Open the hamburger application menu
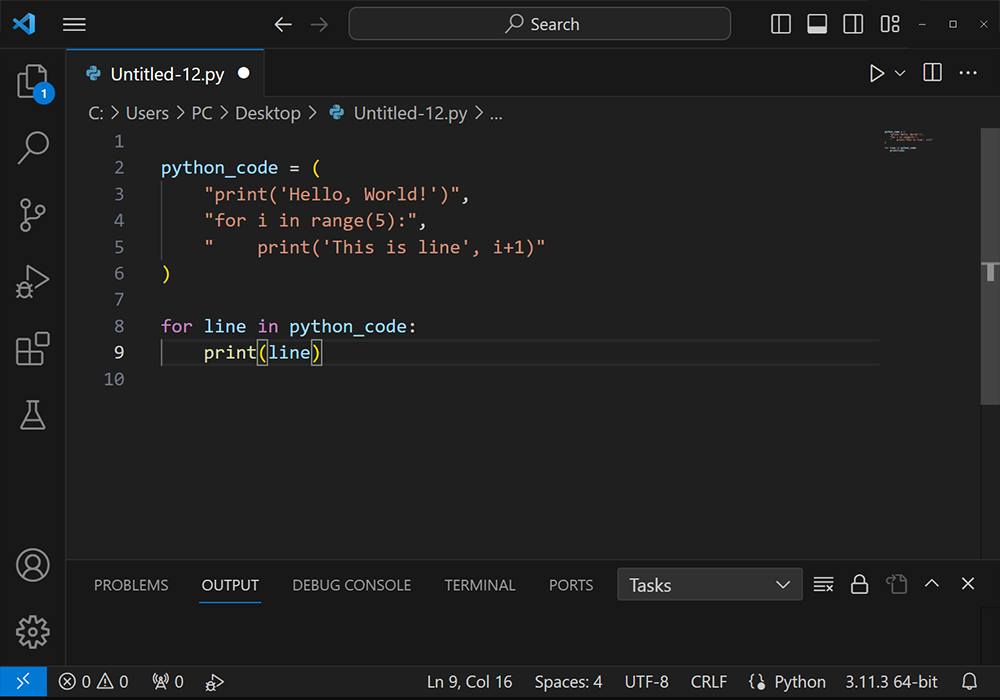The image size is (1000, 700). click(x=74, y=24)
